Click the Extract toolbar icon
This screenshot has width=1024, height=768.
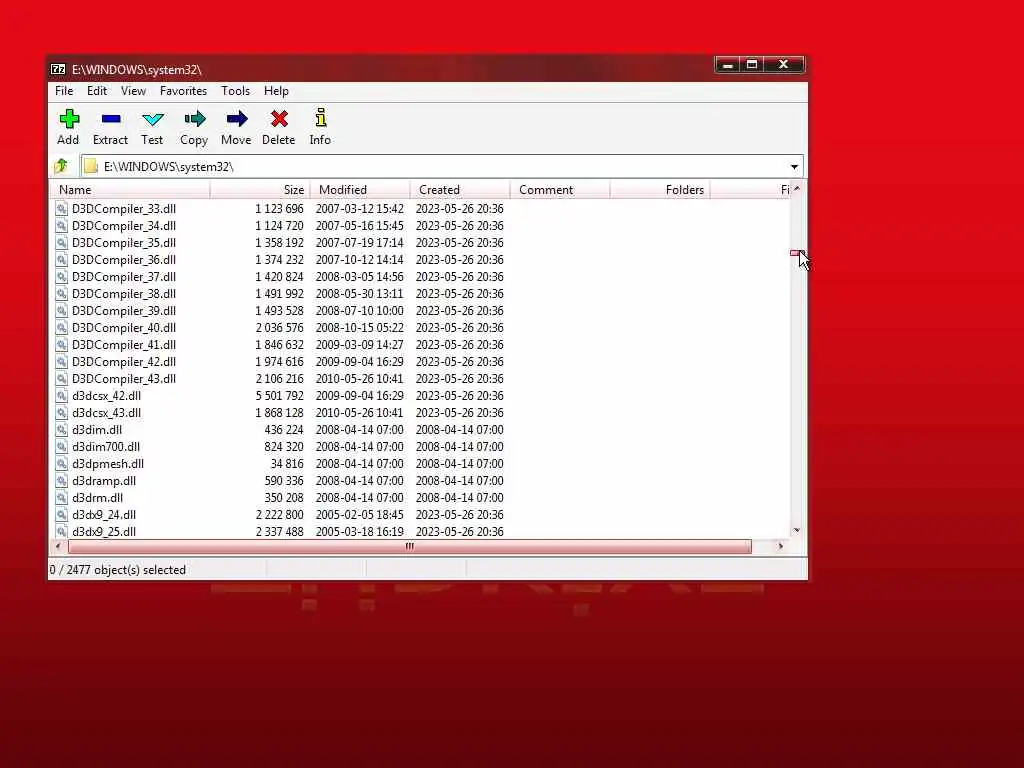click(111, 119)
